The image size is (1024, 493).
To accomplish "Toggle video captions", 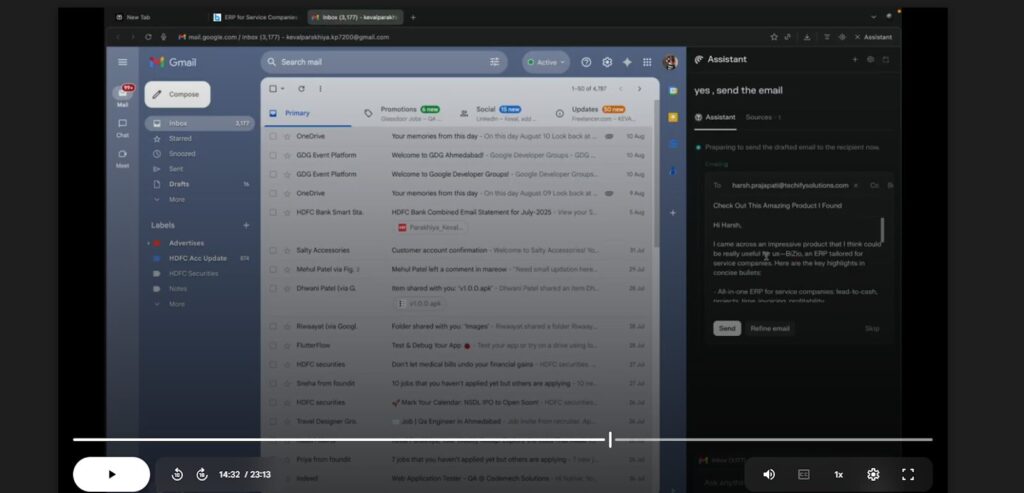I will tap(804, 475).
